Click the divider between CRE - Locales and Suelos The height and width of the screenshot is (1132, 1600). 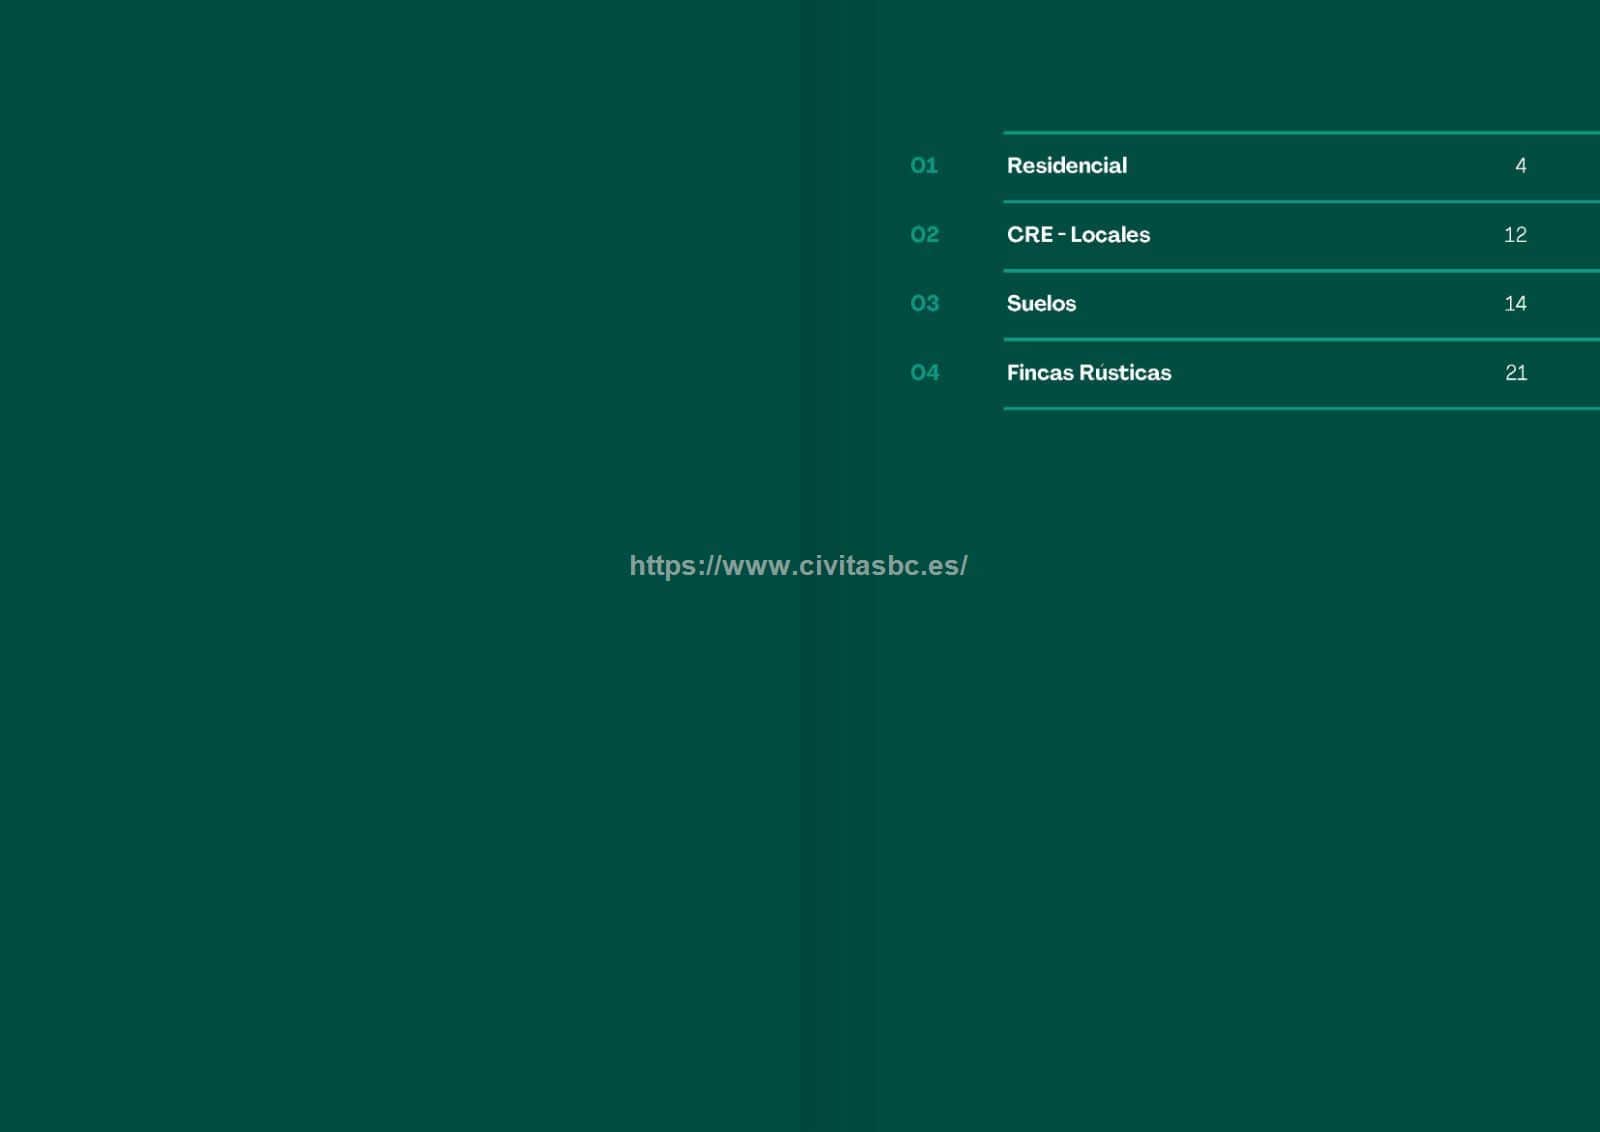[1300, 270]
